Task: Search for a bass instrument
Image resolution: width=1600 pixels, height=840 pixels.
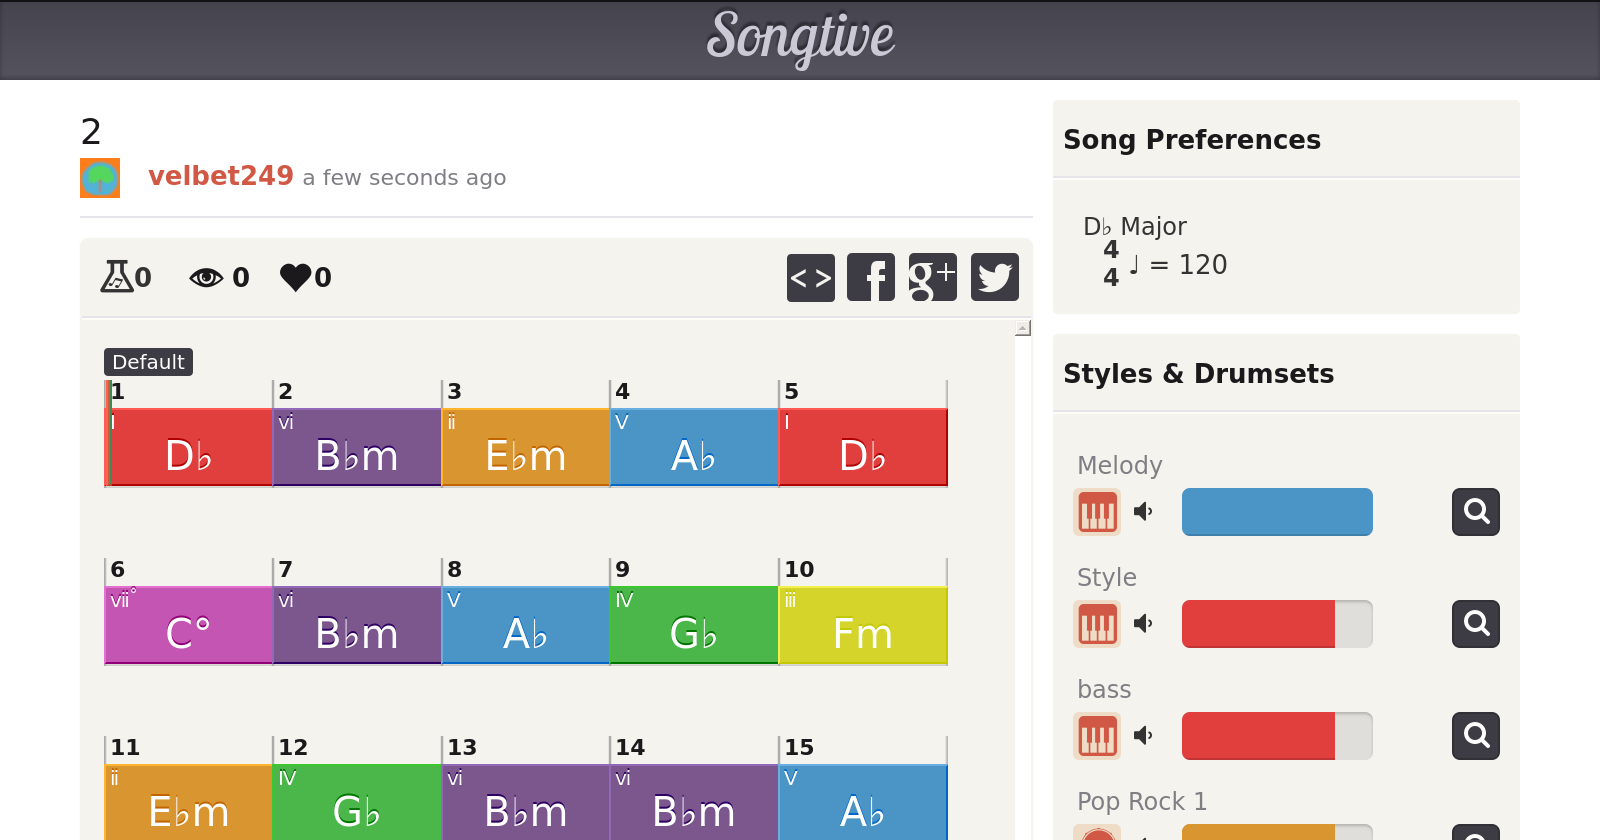Action: coord(1475,736)
